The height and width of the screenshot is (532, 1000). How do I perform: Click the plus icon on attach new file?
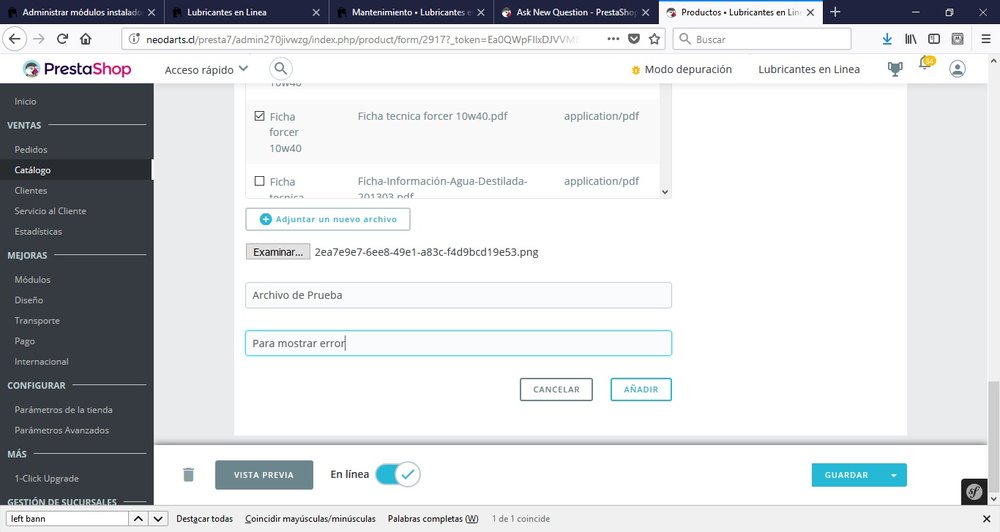pos(266,219)
